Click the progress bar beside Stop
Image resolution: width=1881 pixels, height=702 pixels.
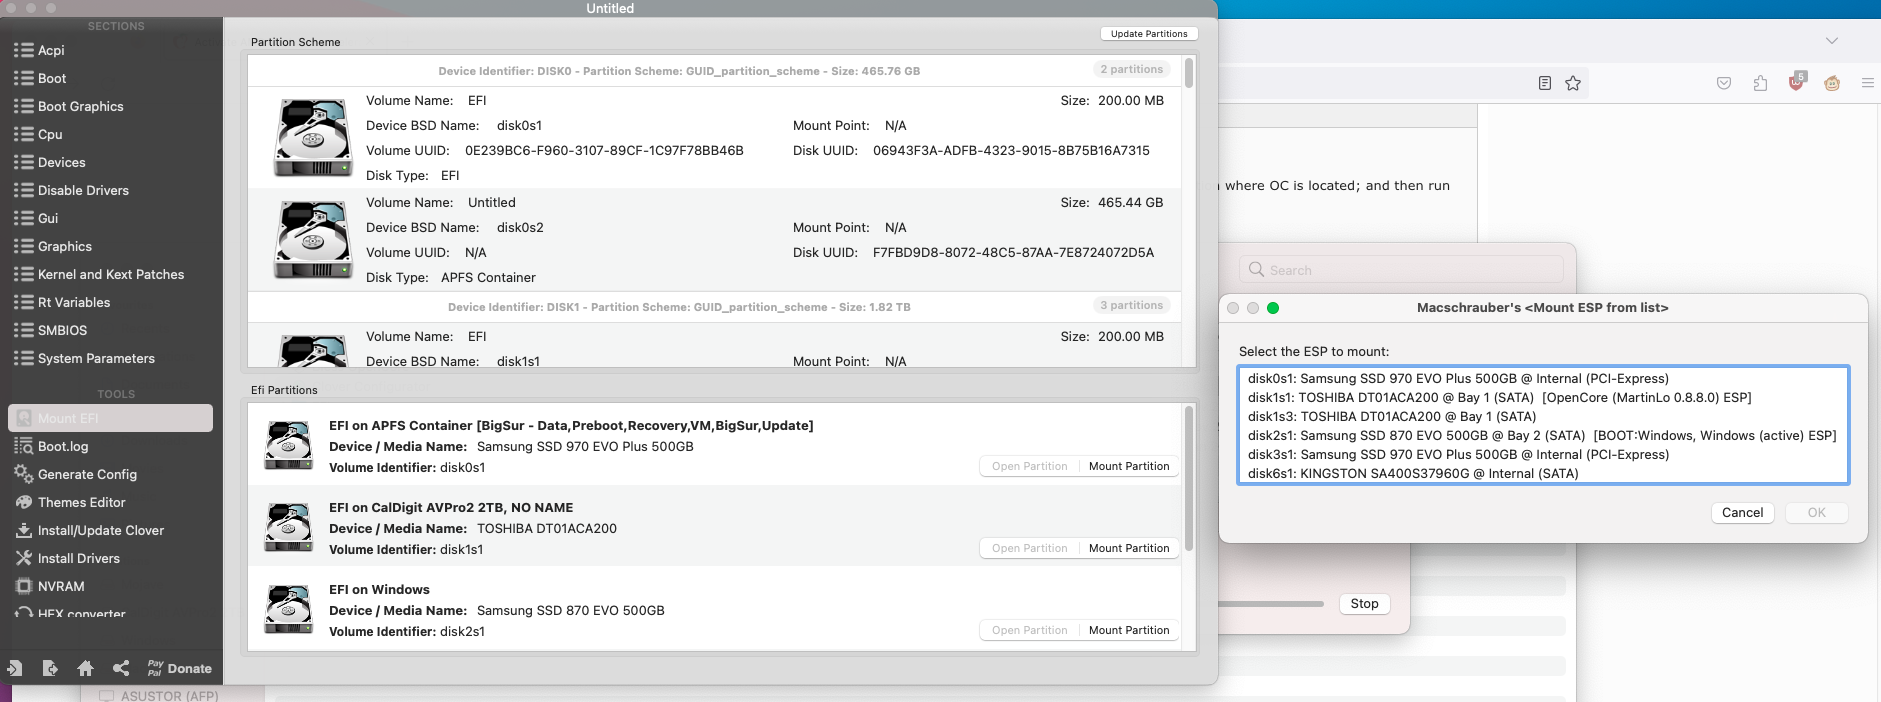[x=1271, y=604]
